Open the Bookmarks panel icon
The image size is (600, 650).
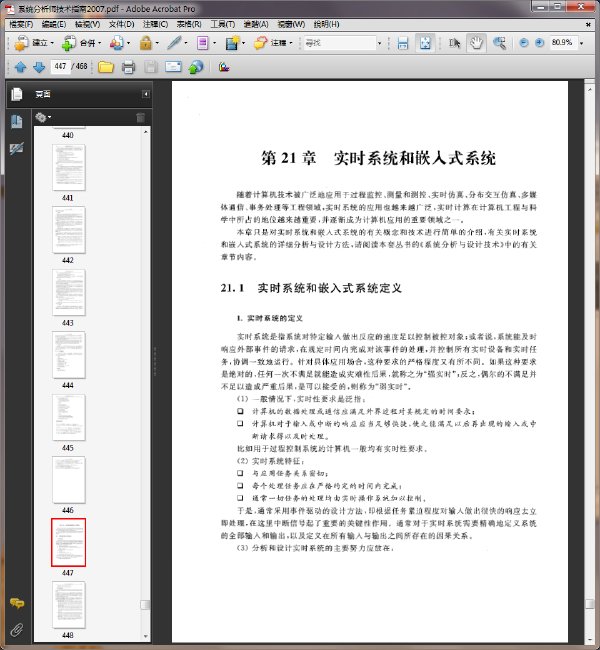pos(17,121)
